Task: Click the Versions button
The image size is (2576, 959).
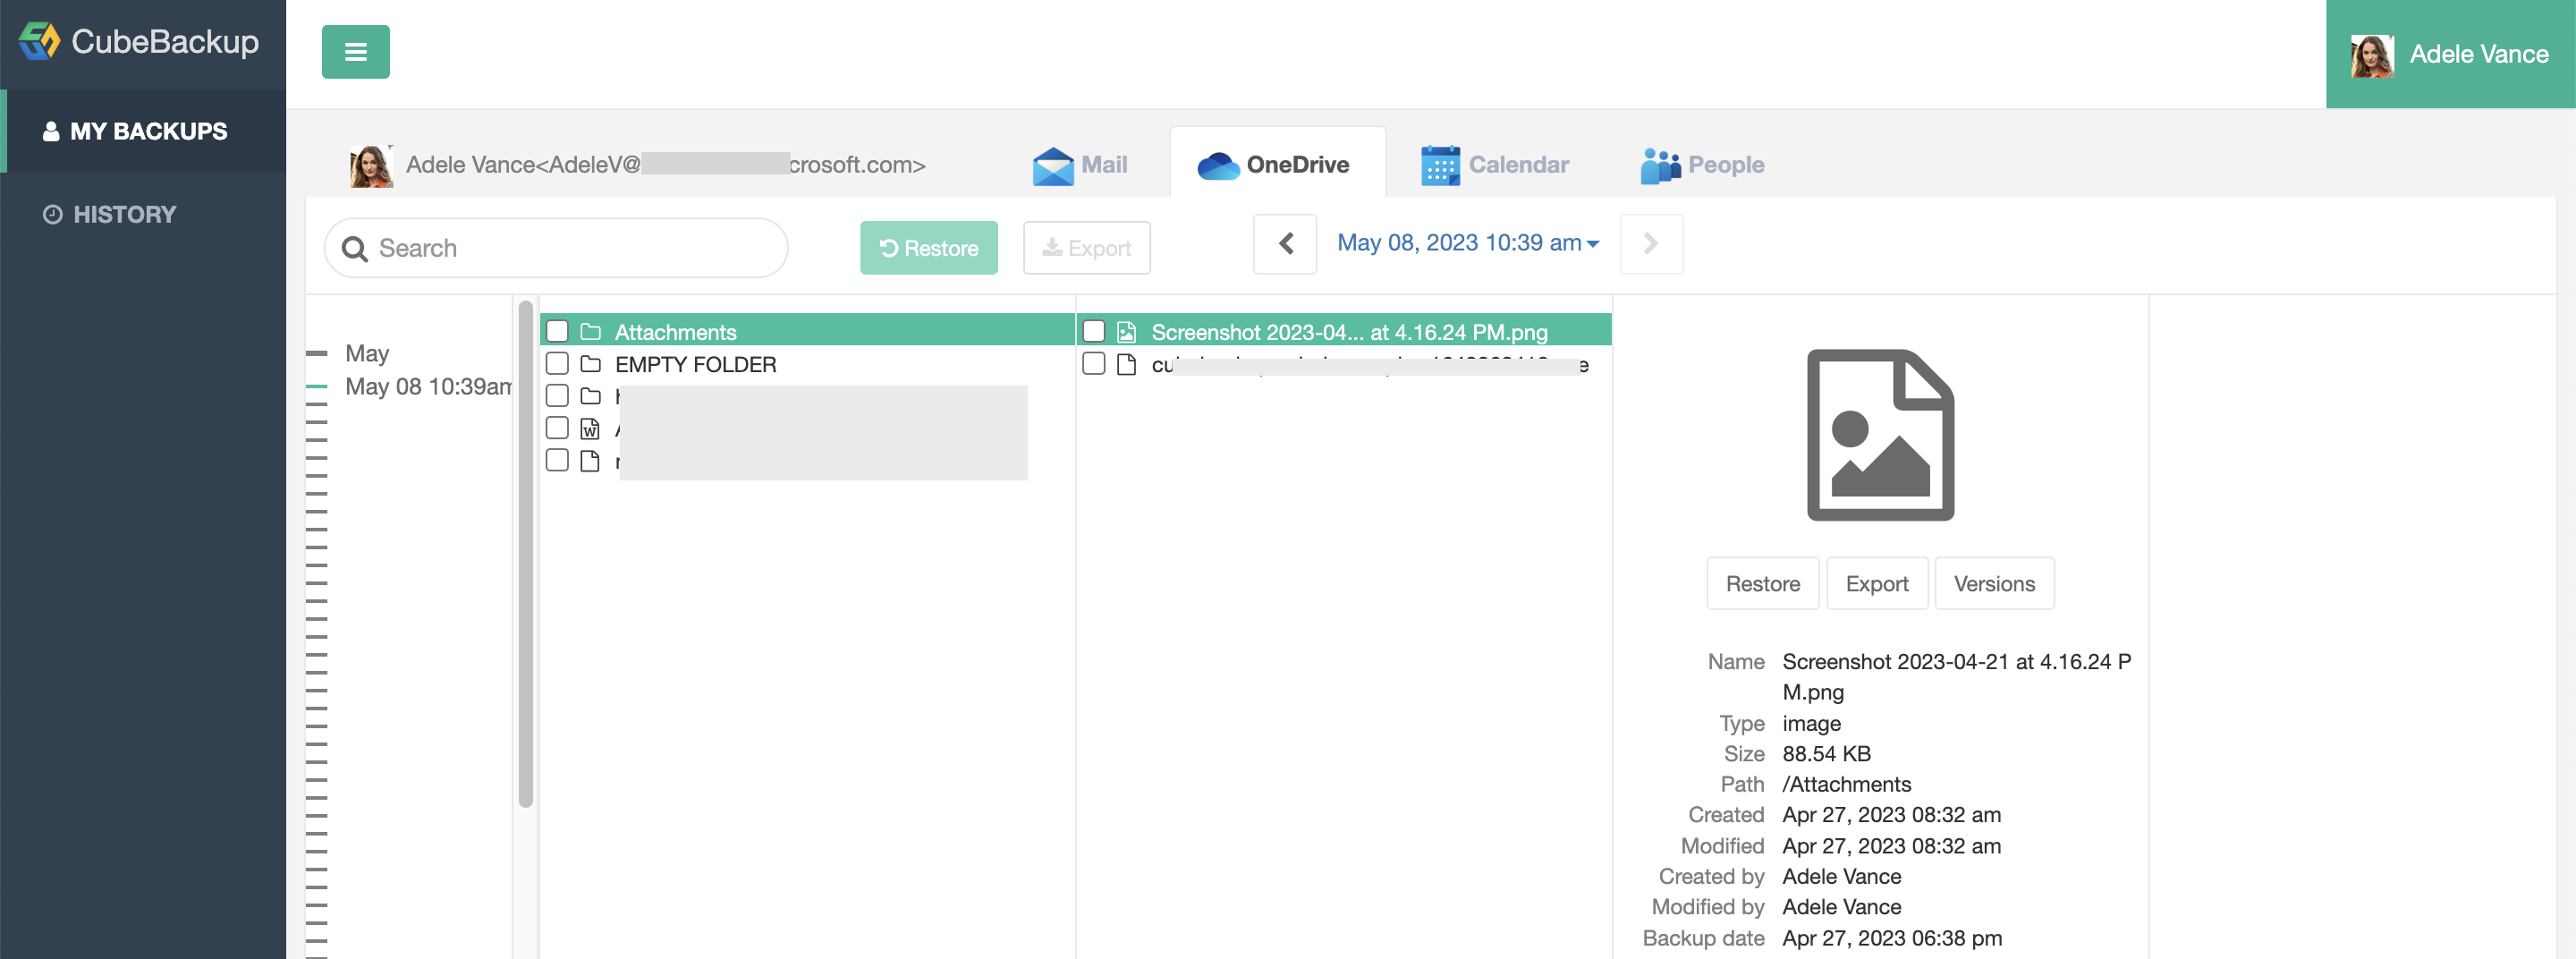Action: pyautogui.click(x=1994, y=583)
